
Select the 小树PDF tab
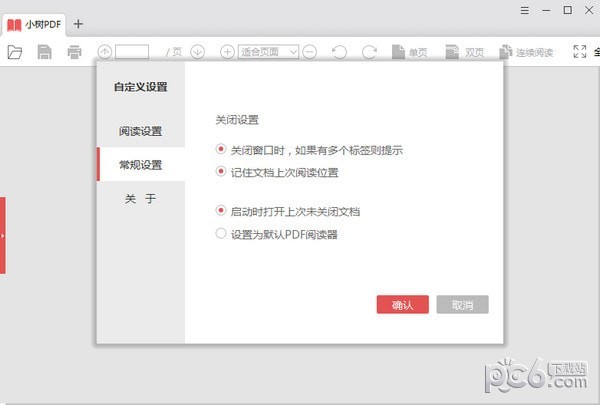click(34, 25)
